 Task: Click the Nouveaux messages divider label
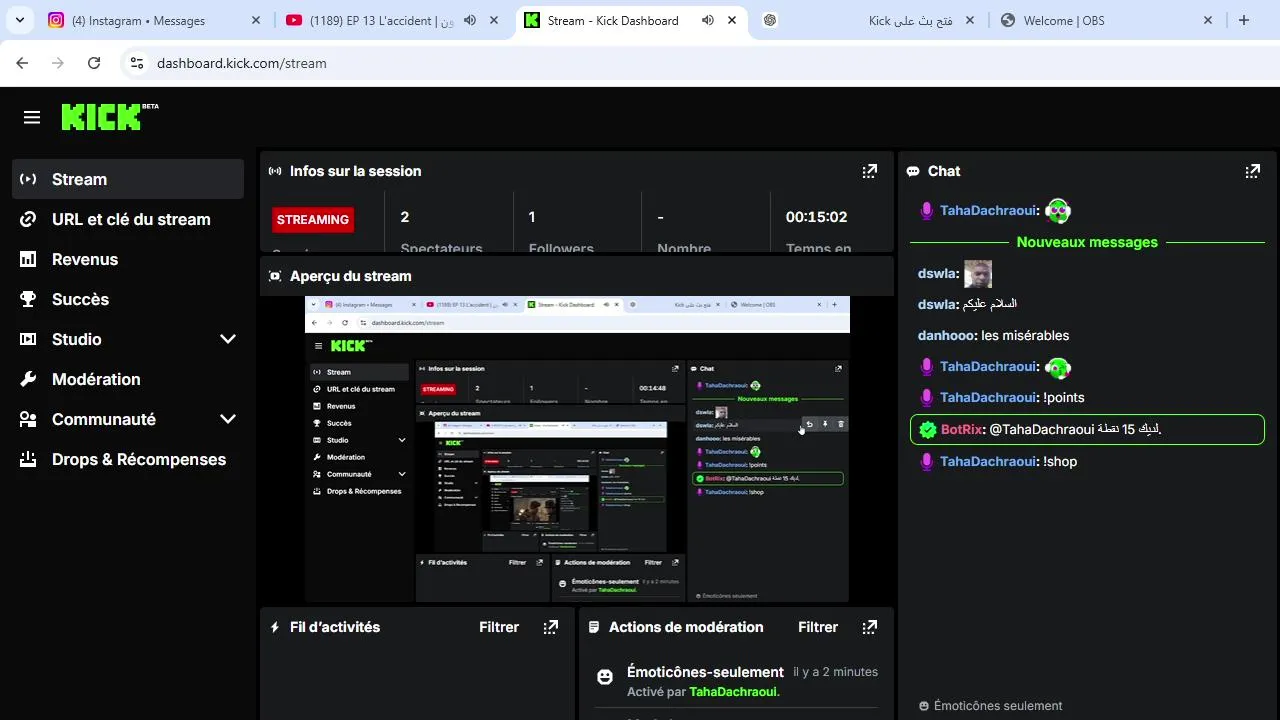1087,242
